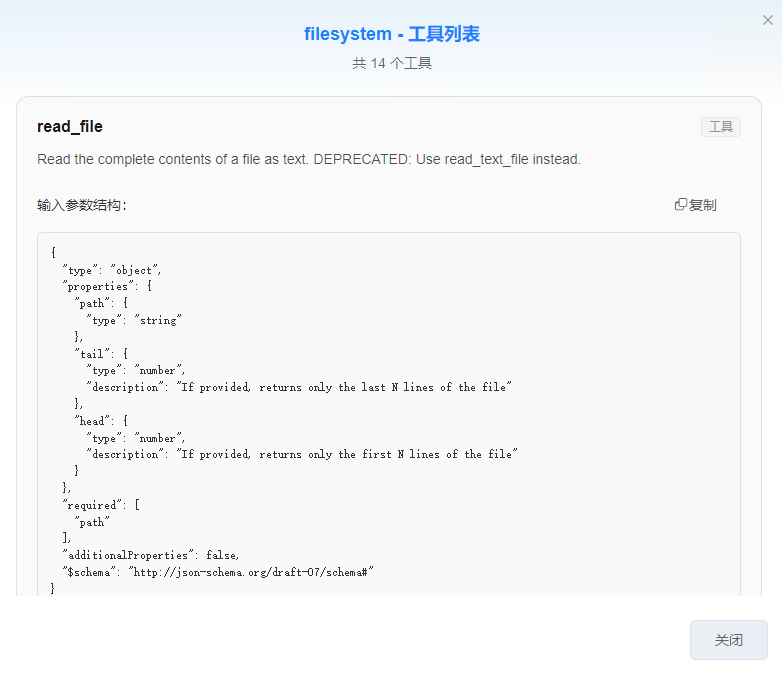Viewport: 782px width, 677px height.
Task: Click the DEPRECATED description sentence of read_file
Action: (308, 159)
